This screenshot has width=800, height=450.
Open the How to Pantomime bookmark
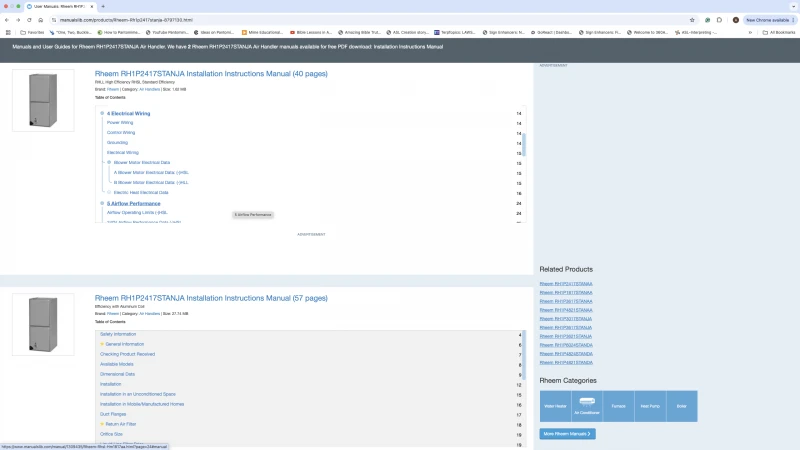(x=118, y=32)
